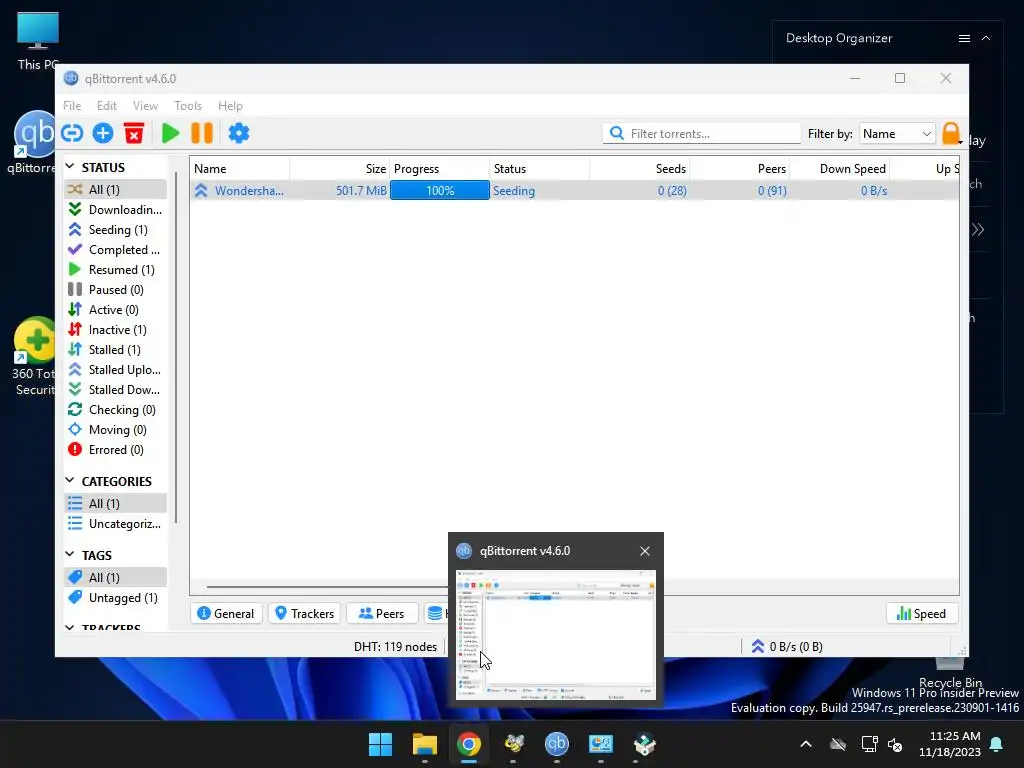1024x768 pixels.
Task: Click the green Resume play icon
Action: click(170, 133)
